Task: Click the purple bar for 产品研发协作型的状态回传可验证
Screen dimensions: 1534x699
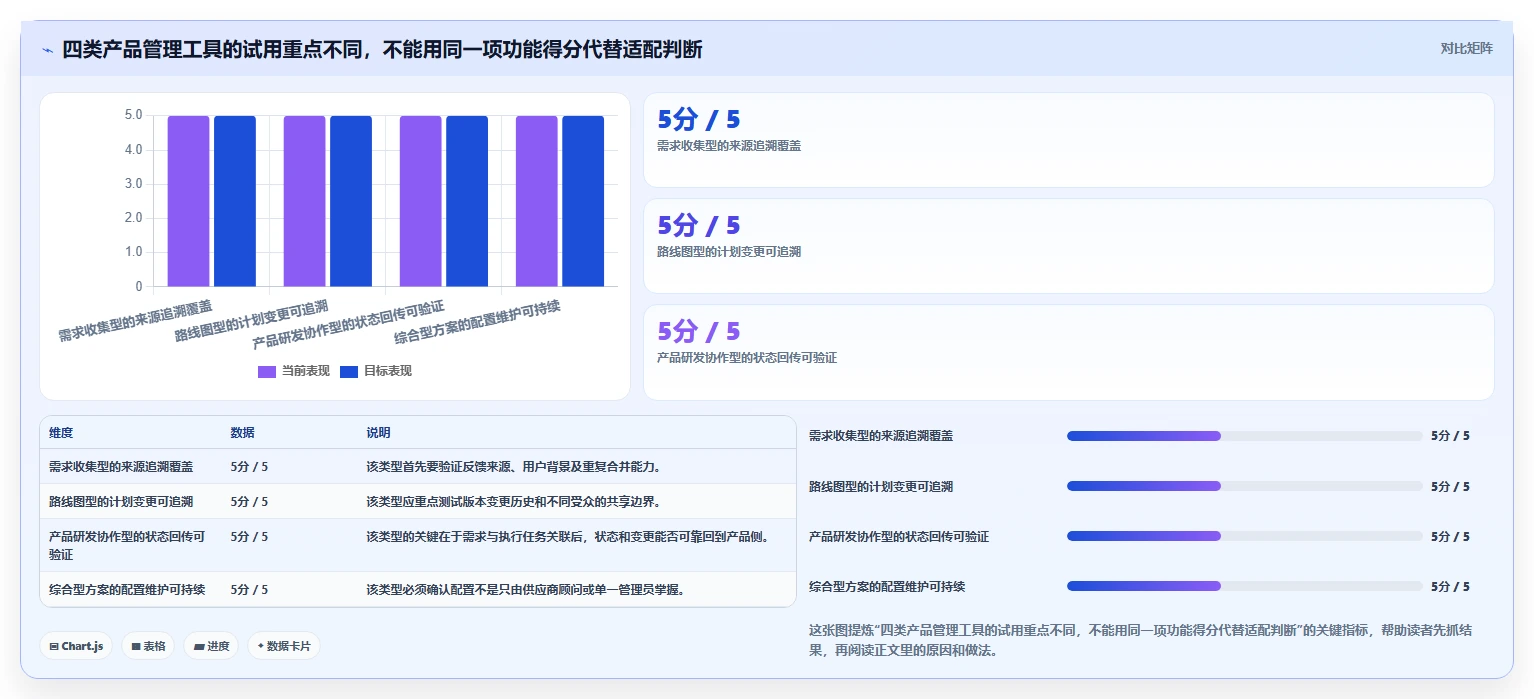Action: point(420,201)
